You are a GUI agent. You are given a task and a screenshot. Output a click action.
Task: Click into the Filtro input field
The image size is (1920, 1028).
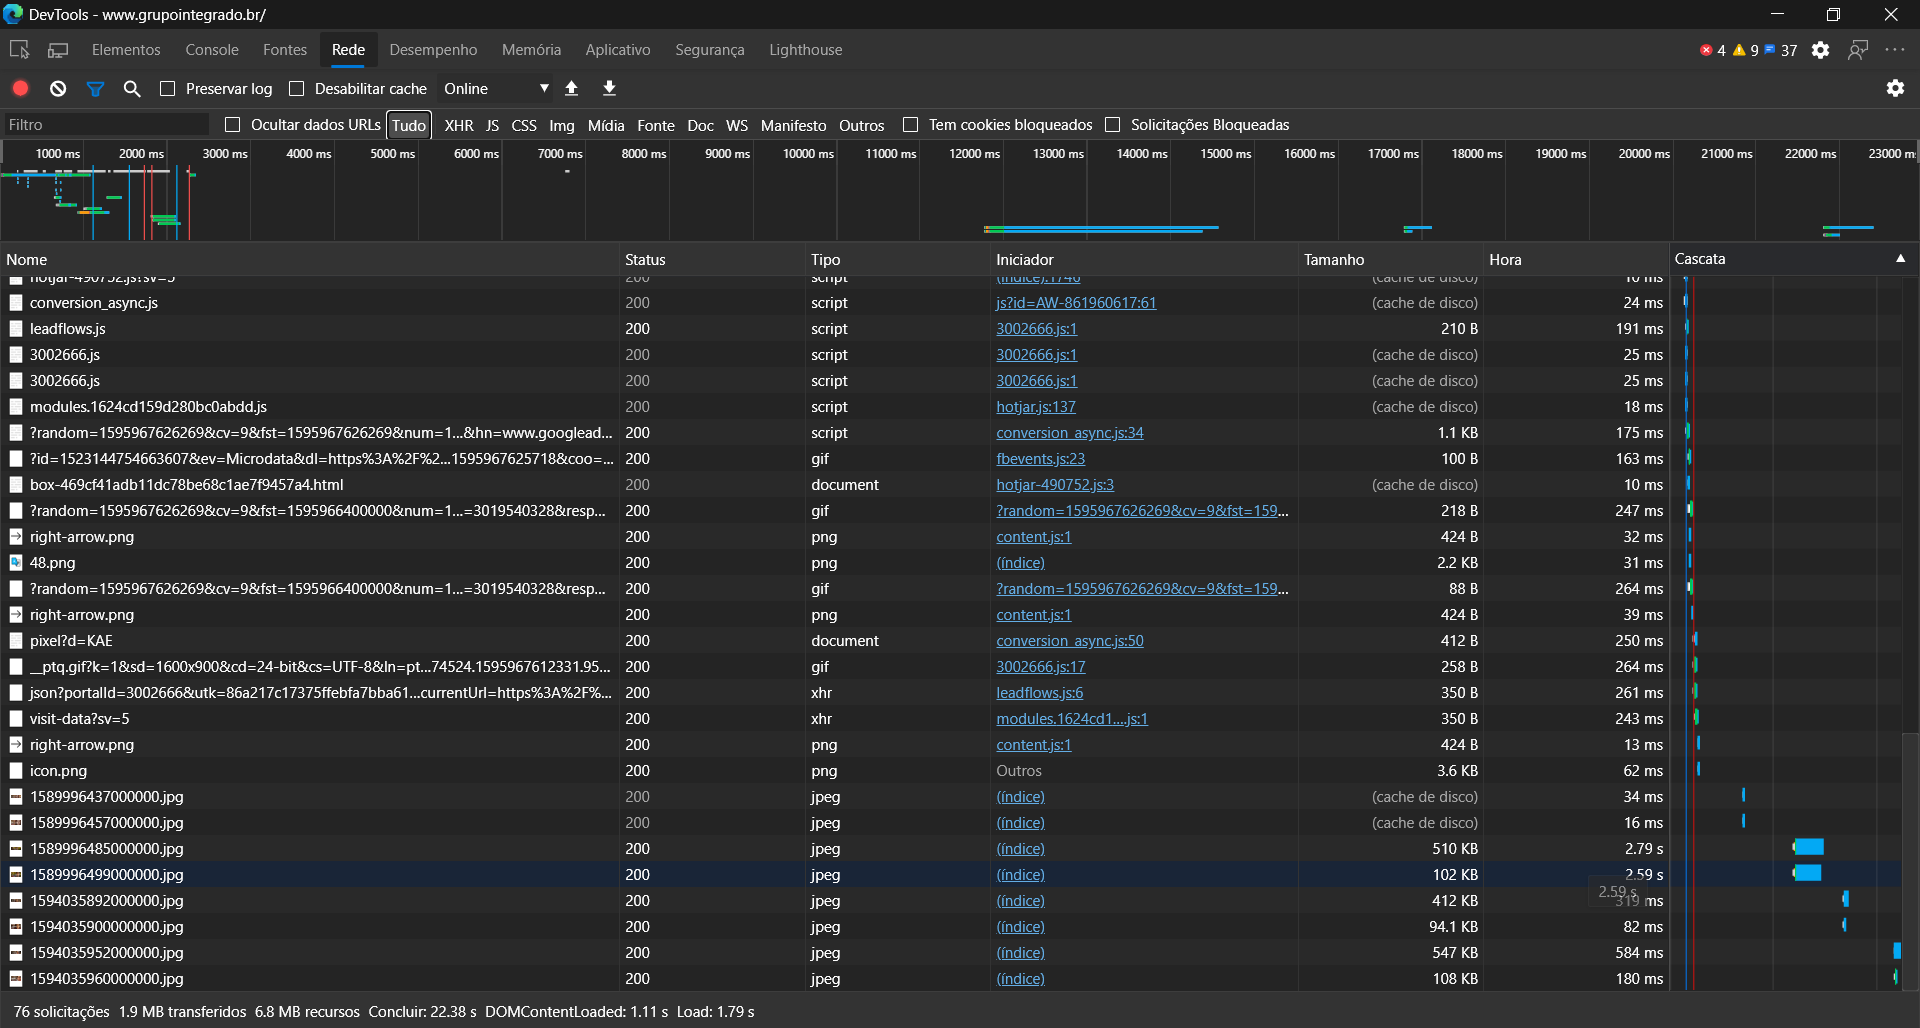coord(105,125)
